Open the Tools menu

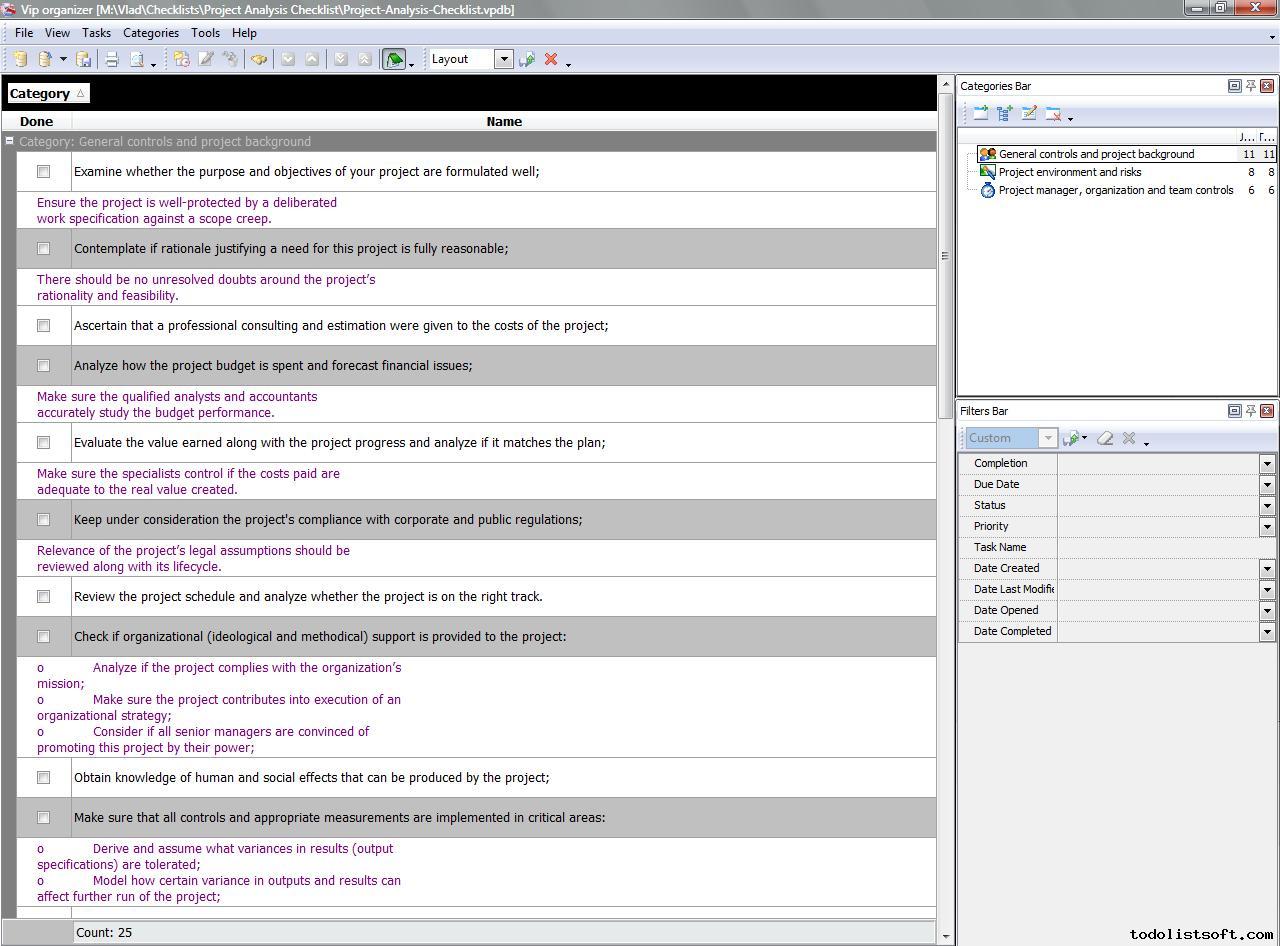click(205, 33)
